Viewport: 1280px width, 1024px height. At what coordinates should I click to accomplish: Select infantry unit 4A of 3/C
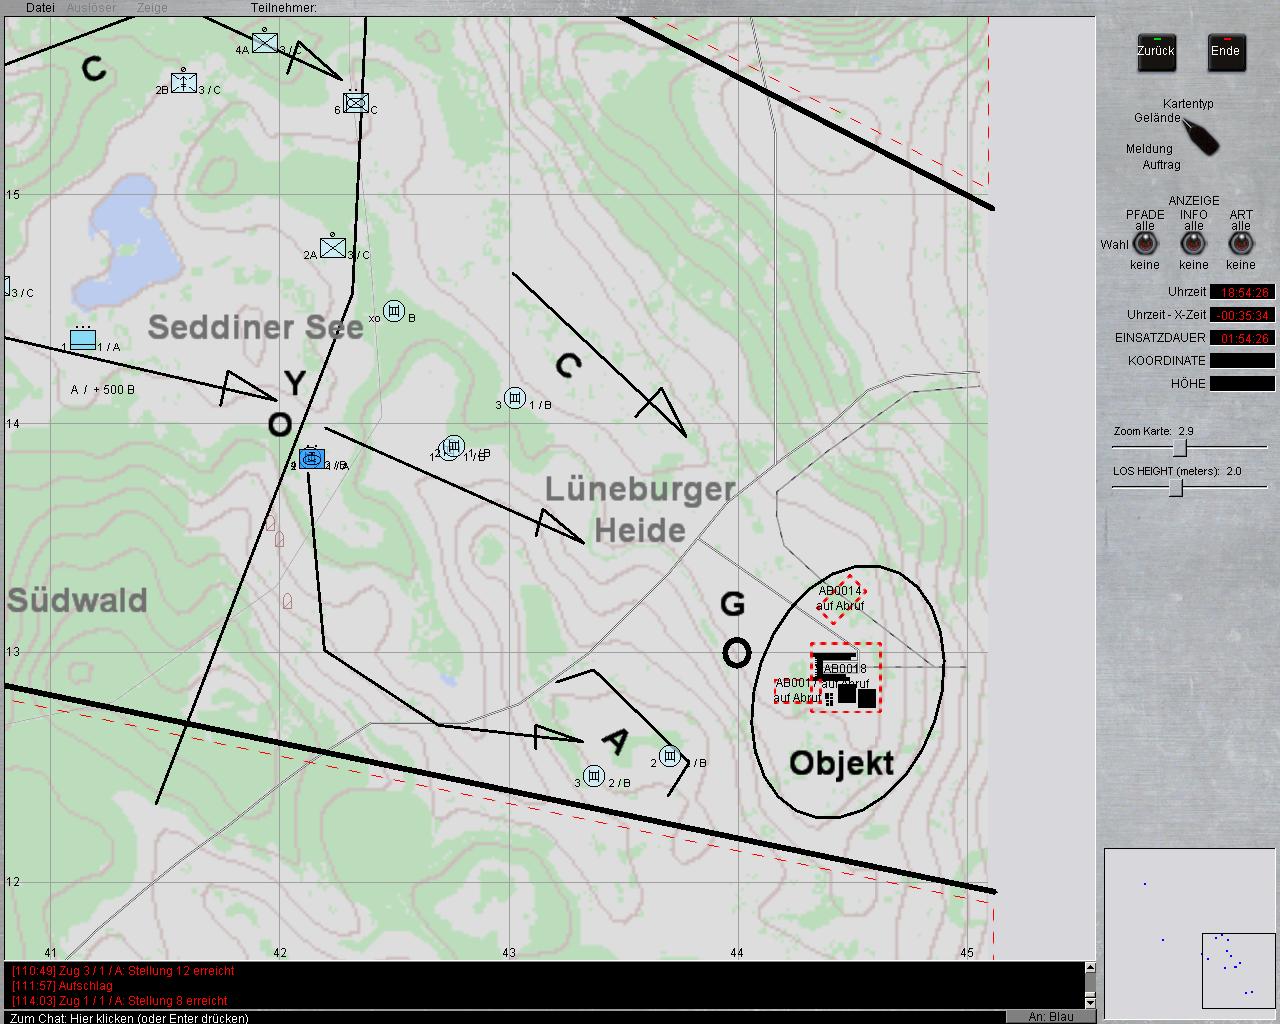click(x=264, y=42)
